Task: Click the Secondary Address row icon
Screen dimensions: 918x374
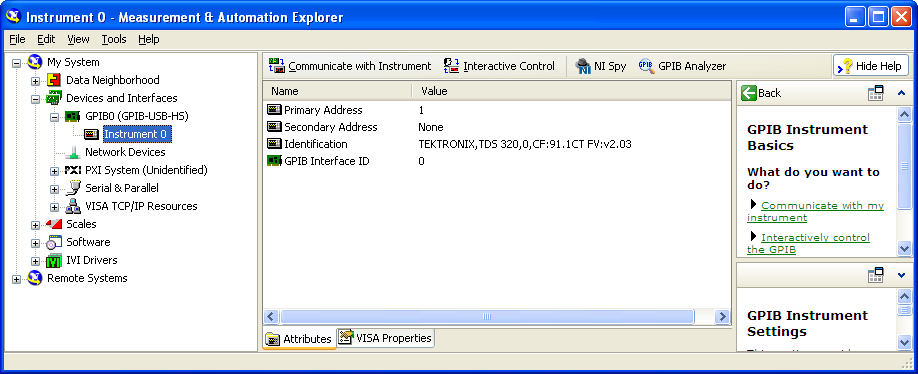Action: (x=274, y=126)
